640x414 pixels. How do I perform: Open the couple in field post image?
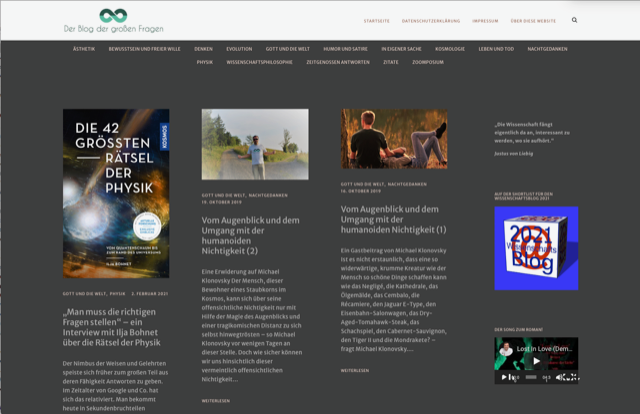(394, 139)
